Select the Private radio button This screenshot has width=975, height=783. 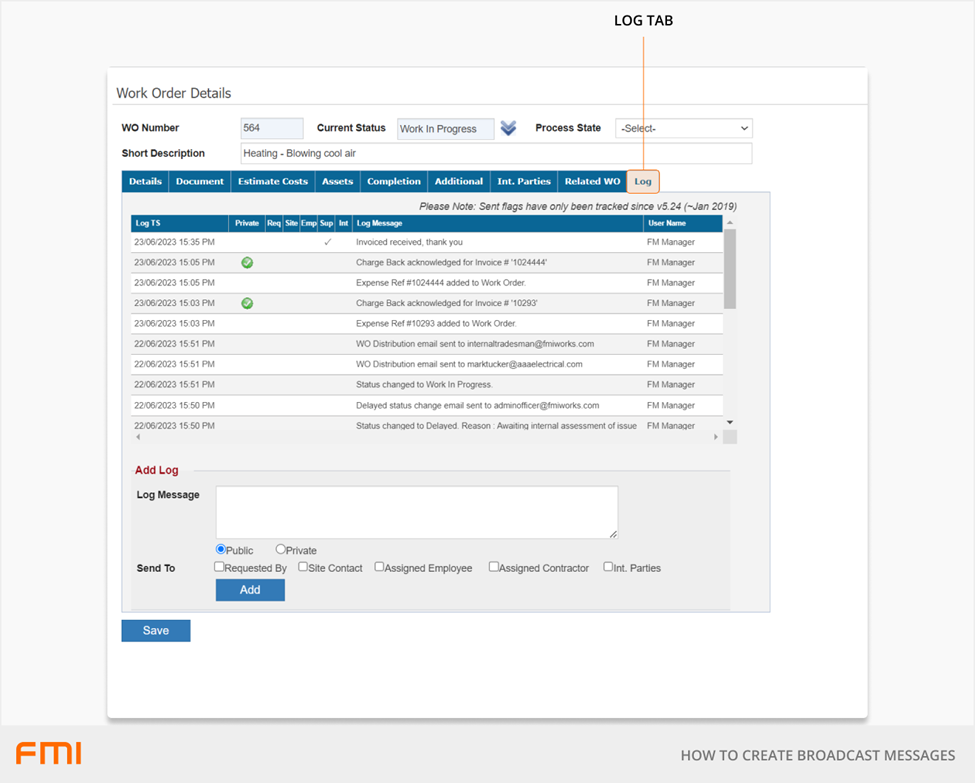point(281,549)
